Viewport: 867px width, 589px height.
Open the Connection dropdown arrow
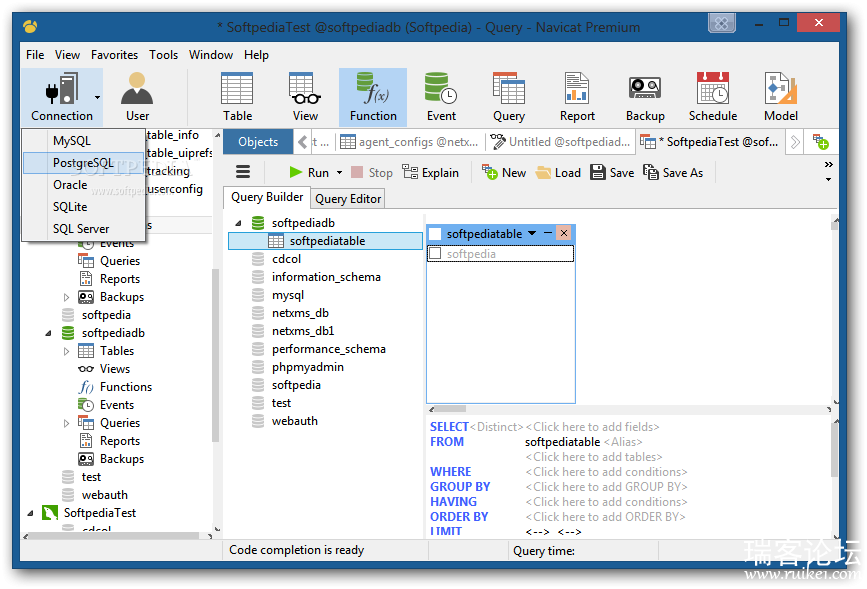click(x=97, y=97)
